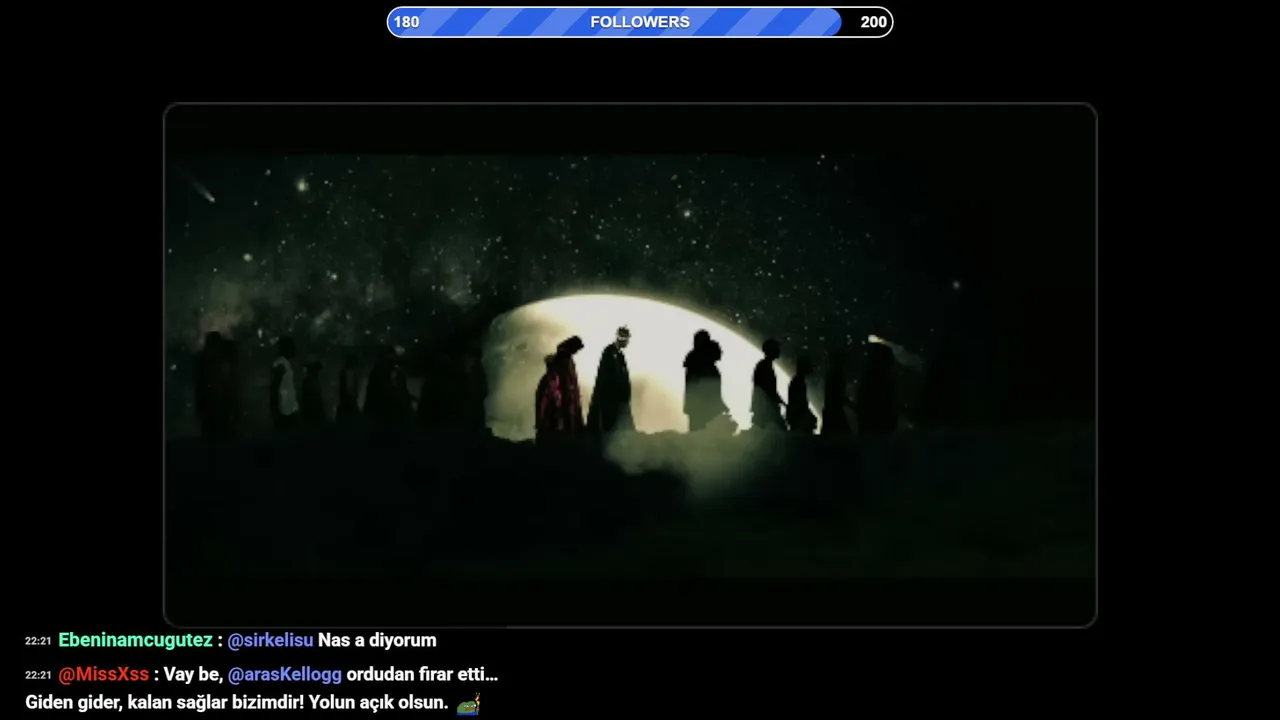Select the words "Vay be," in chat
The height and width of the screenshot is (720, 1280).
click(x=195, y=674)
